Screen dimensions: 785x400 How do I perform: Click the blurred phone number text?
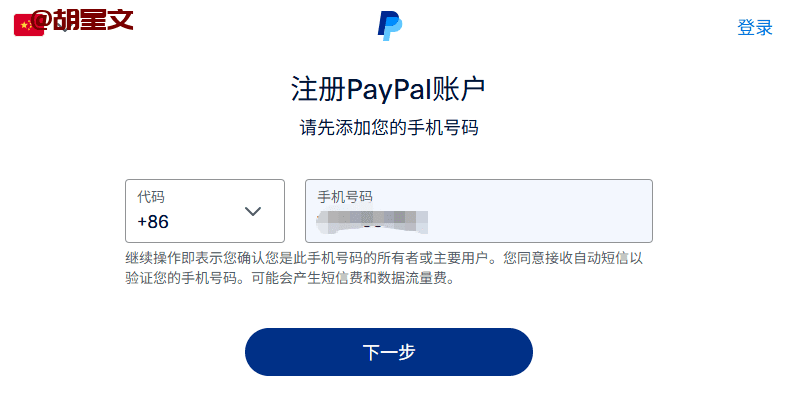tap(372, 222)
